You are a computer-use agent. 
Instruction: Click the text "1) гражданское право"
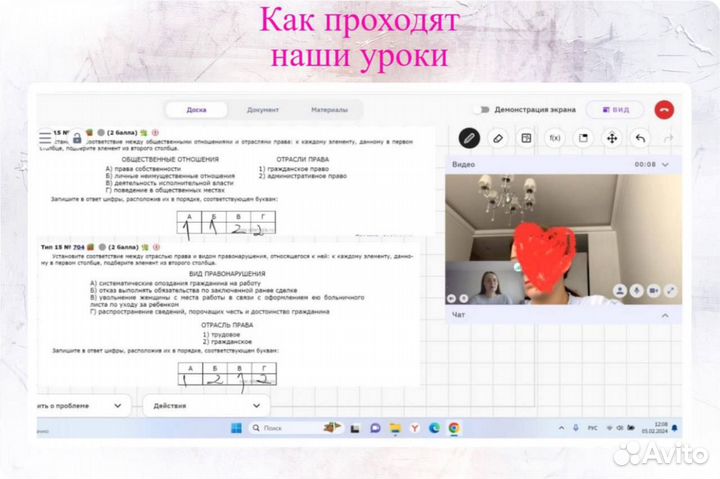[x=294, y=169]
